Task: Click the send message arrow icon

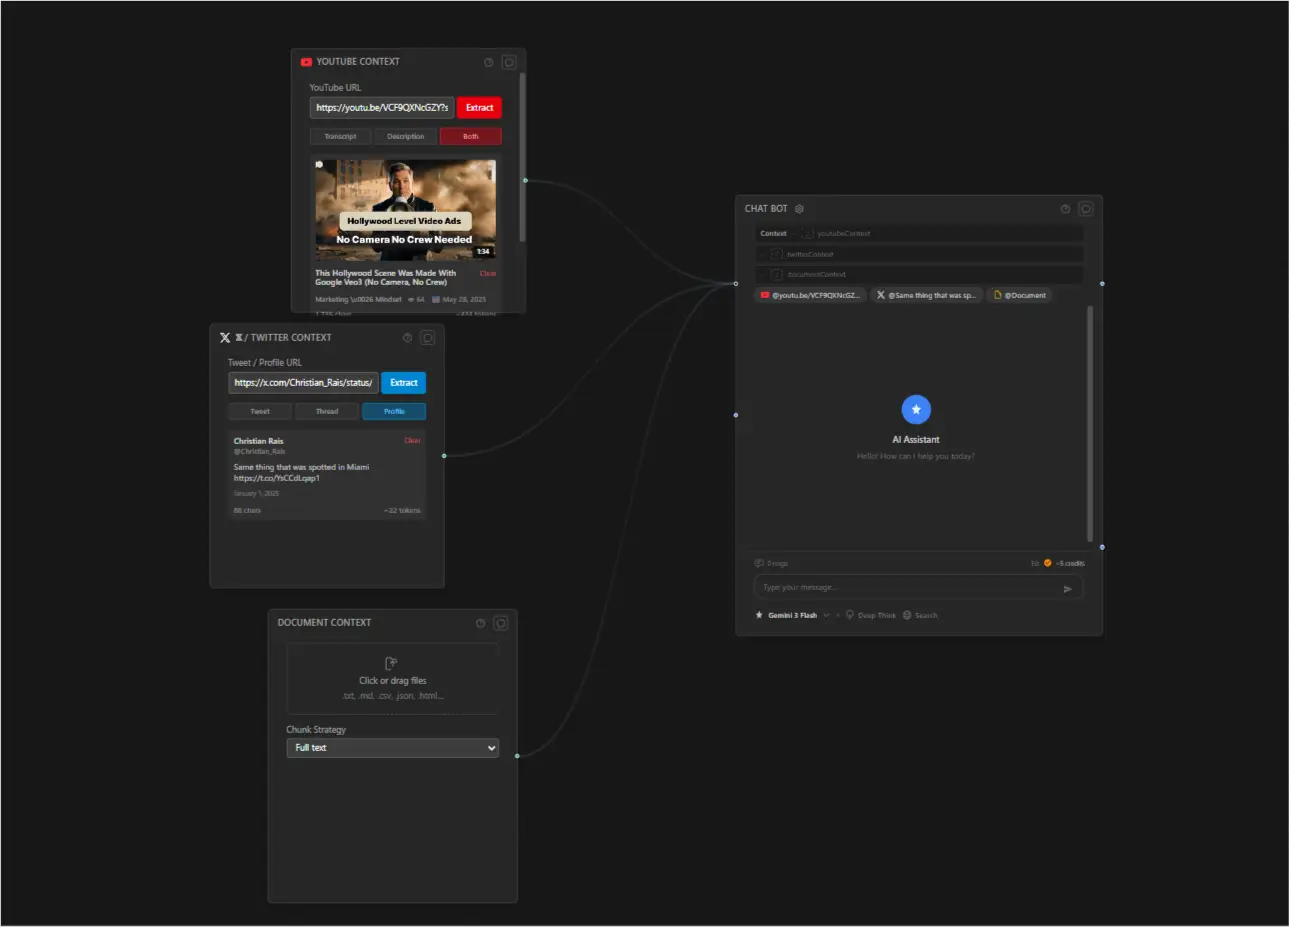Action: point(1068,588)
